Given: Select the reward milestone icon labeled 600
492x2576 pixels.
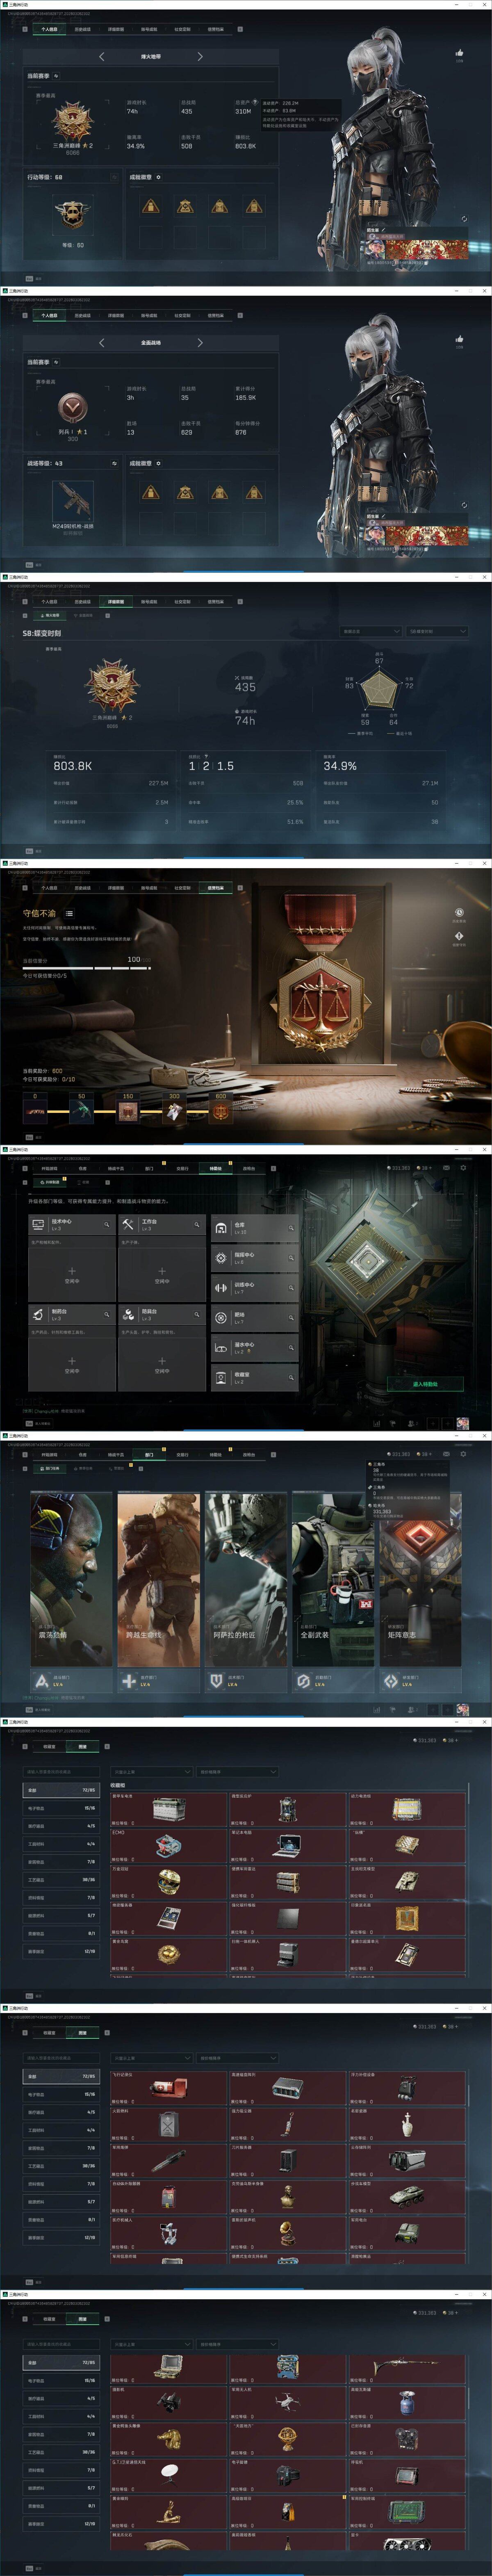Looking at the screenshot, I should point(221,1110).
